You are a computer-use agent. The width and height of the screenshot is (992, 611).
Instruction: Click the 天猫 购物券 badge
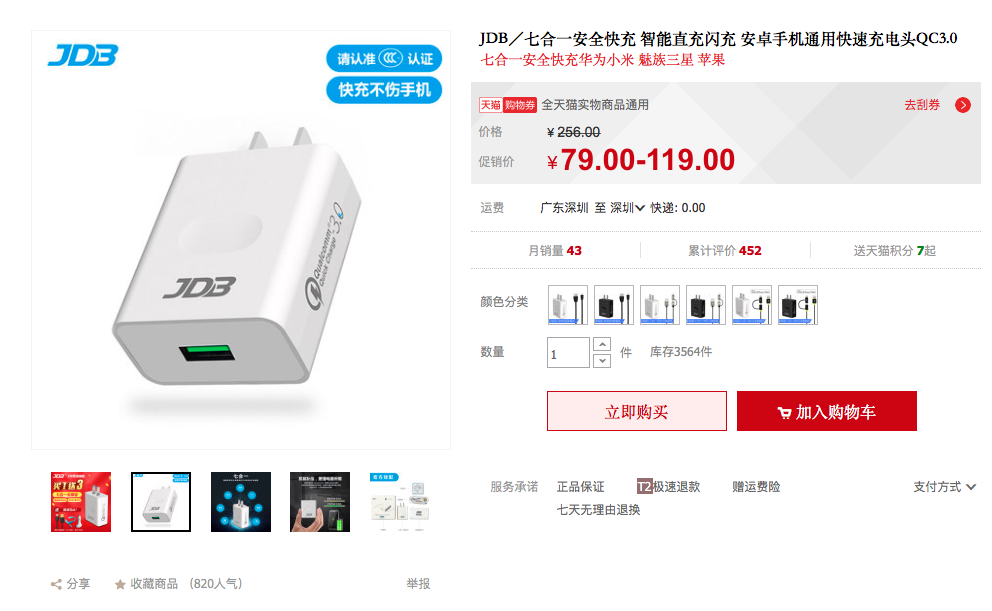click(507, 105)
